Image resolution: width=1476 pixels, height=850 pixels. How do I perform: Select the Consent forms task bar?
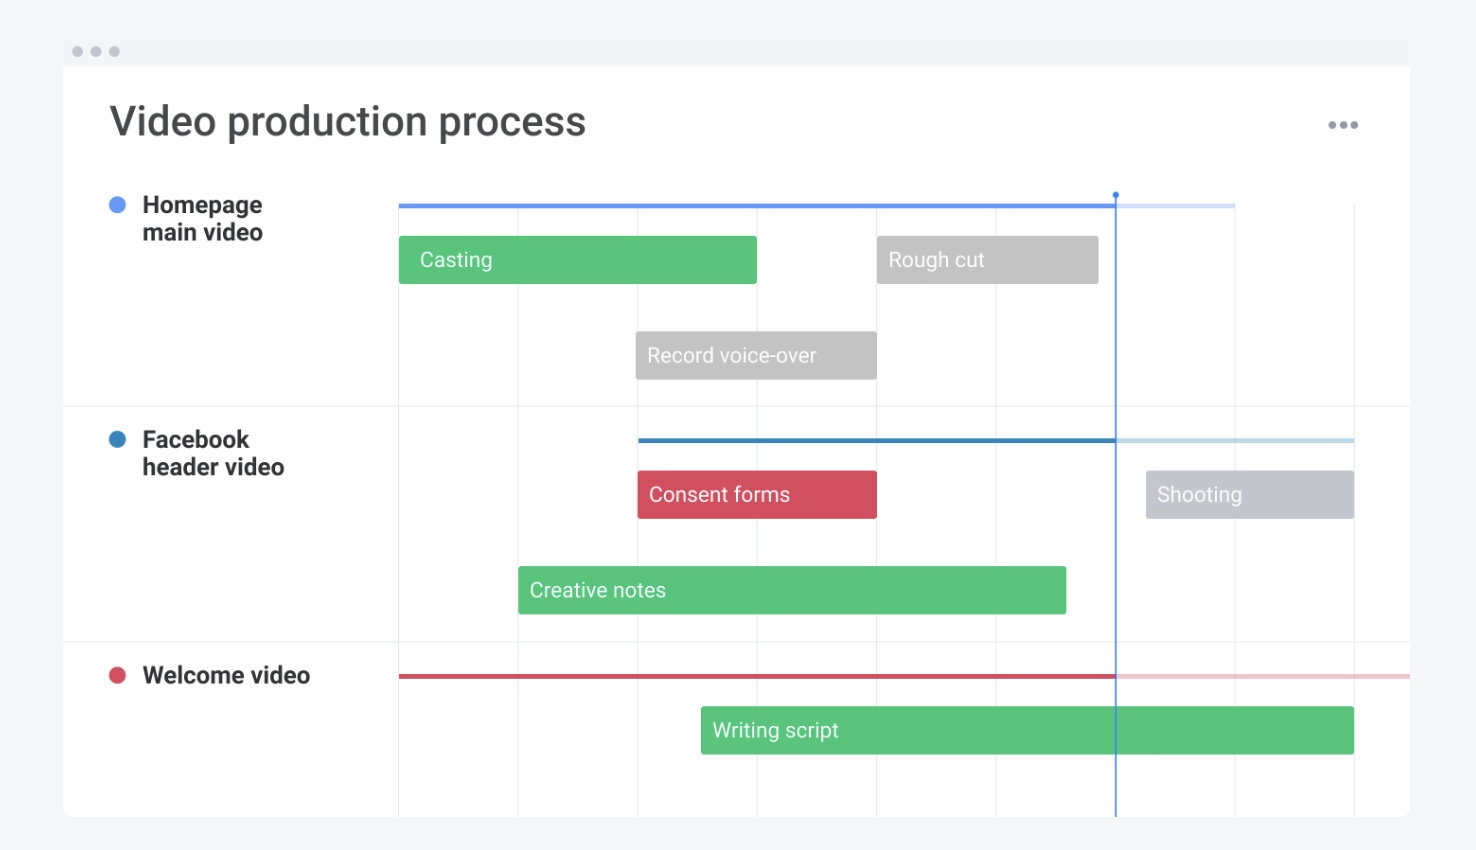coord(757,495)
